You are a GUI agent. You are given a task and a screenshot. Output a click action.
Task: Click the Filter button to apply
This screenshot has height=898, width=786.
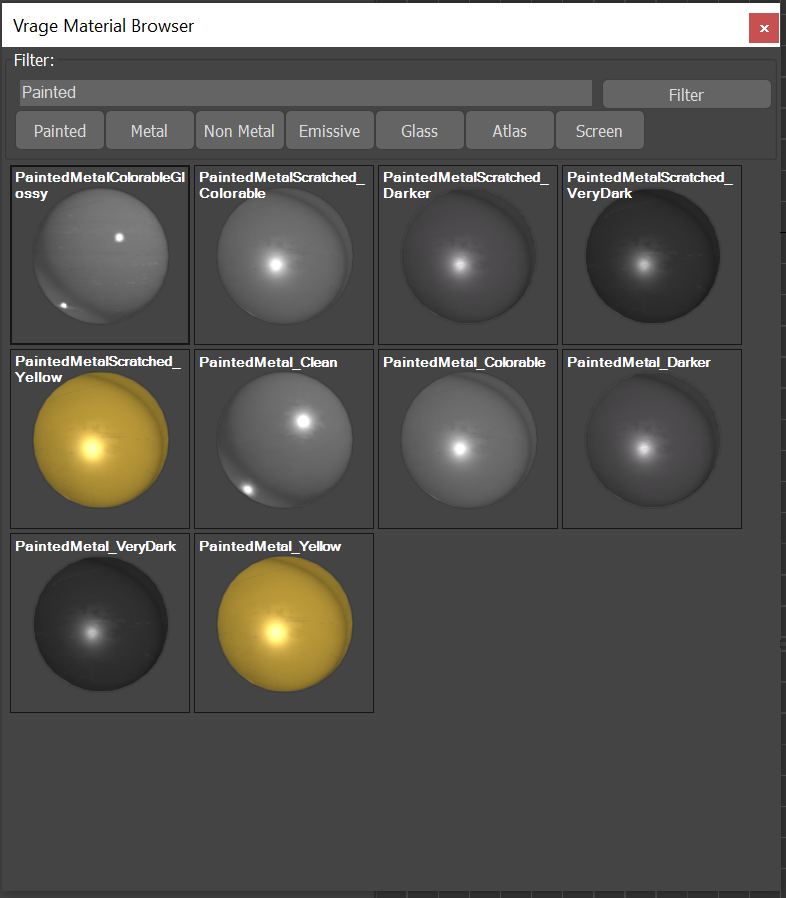coord(686,95)
